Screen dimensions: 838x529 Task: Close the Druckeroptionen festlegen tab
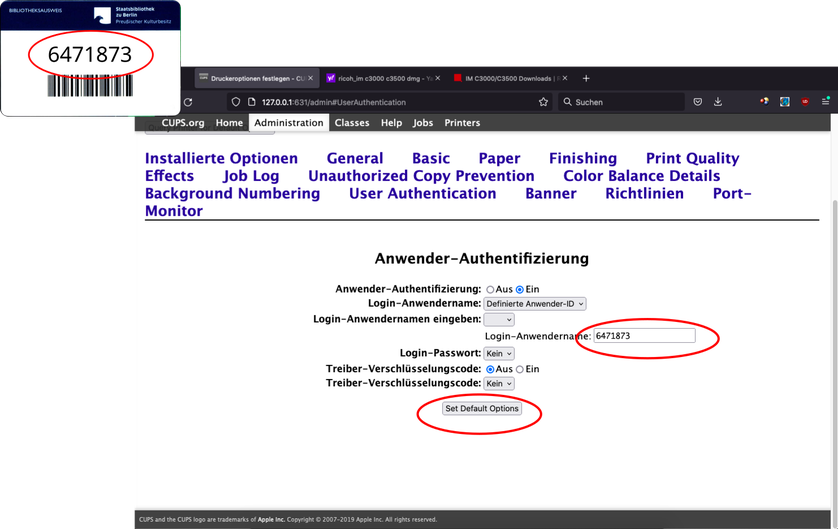[311, 78]
